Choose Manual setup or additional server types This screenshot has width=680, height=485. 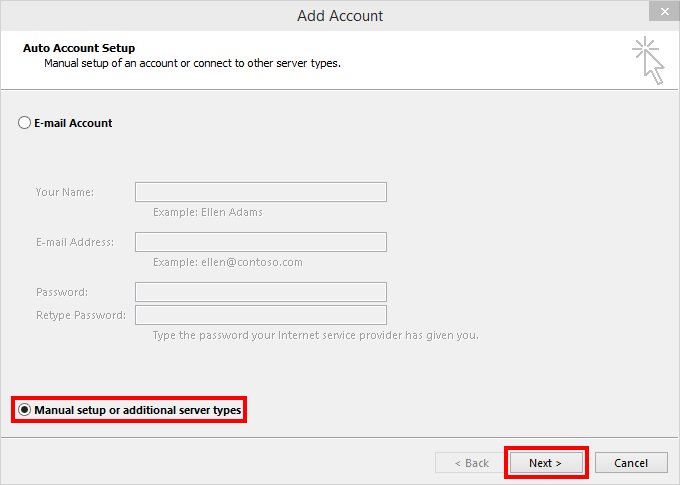click(25, 410)
